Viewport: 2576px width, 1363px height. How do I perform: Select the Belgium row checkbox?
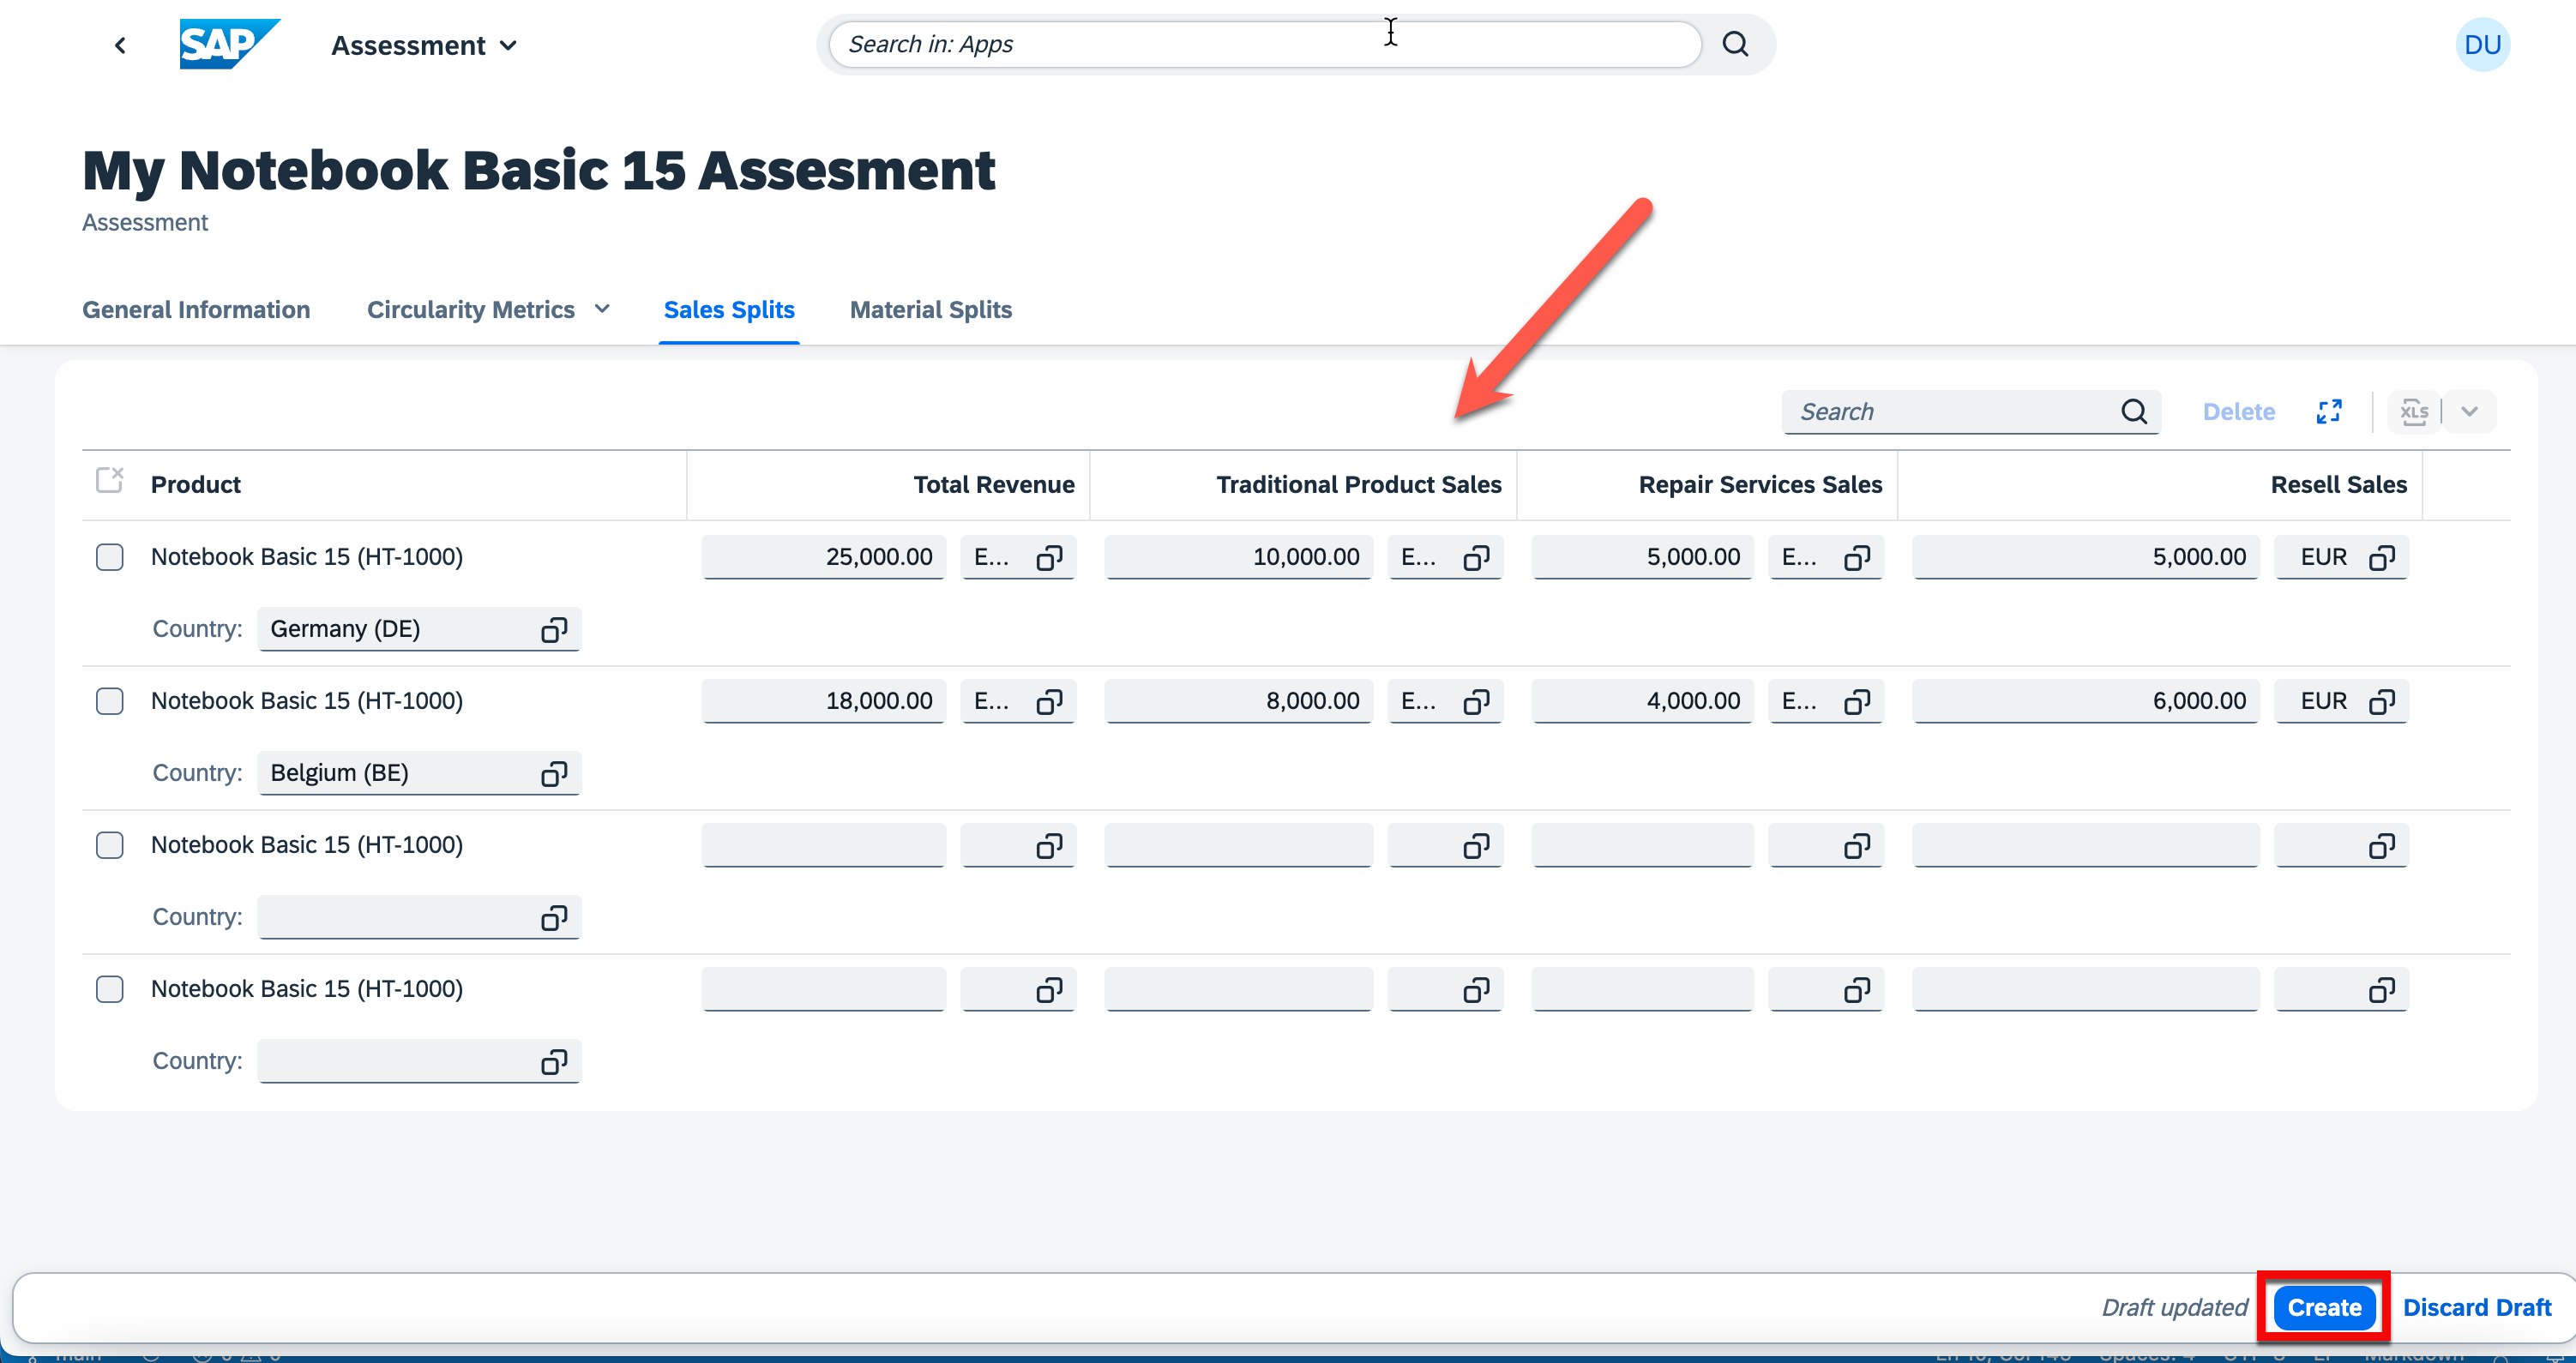(x=109, y=701)
